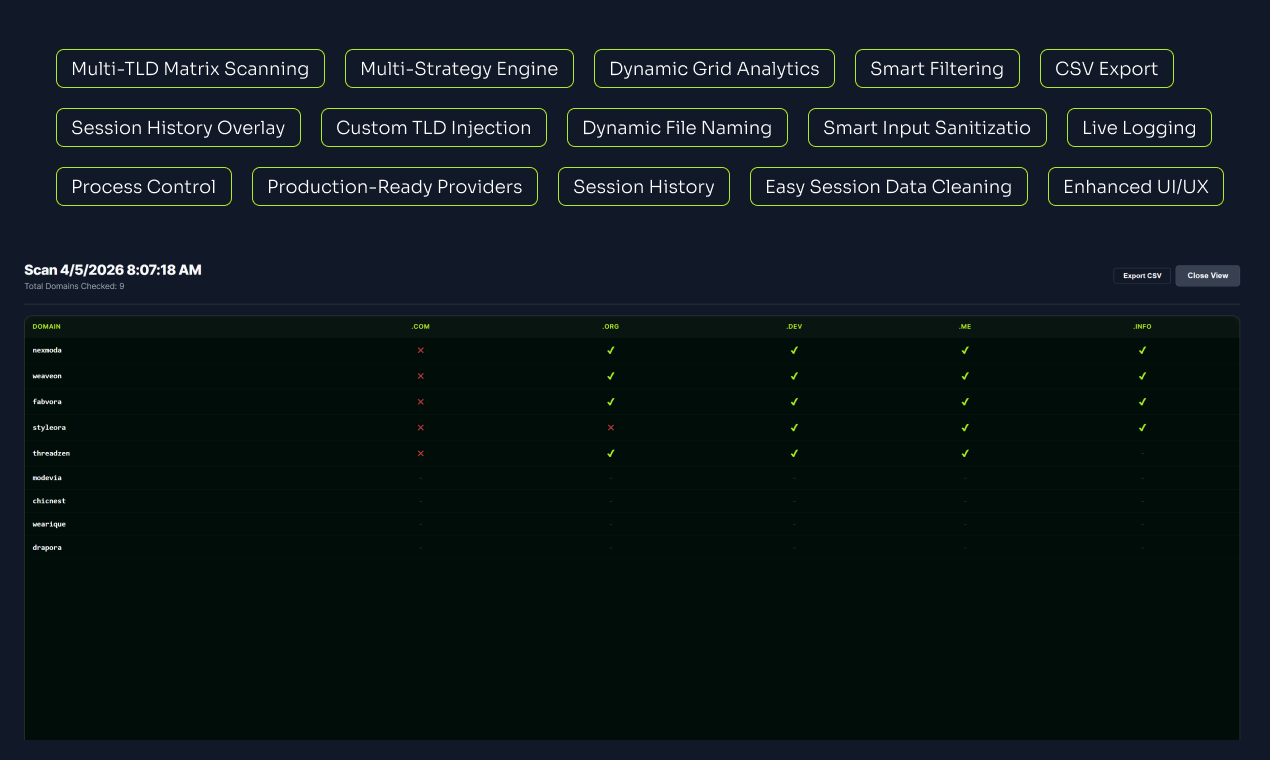
Task: Click the red X for nexmoda under .COM
Action: point(420,350)
